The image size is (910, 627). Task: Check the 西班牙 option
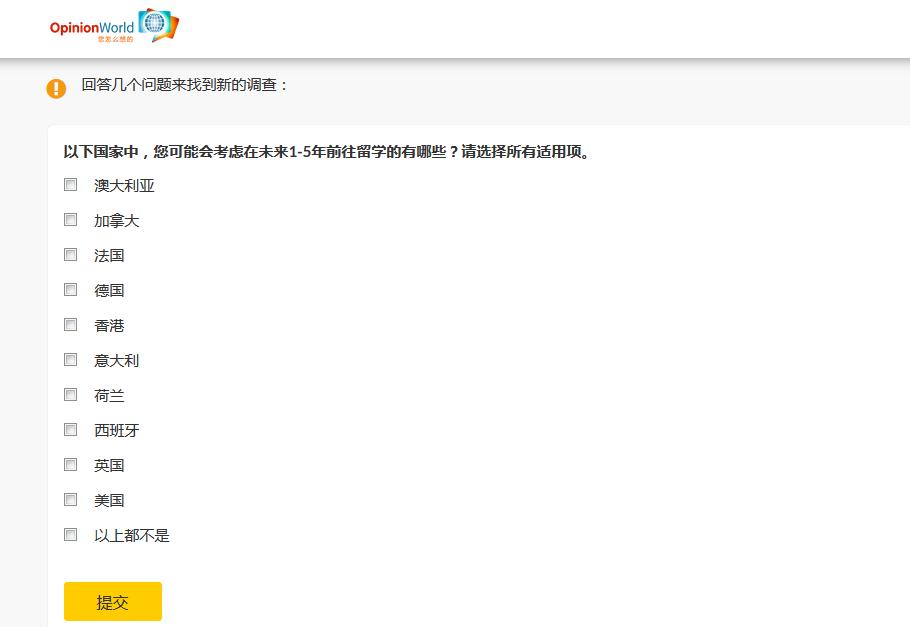pos(70,429)
